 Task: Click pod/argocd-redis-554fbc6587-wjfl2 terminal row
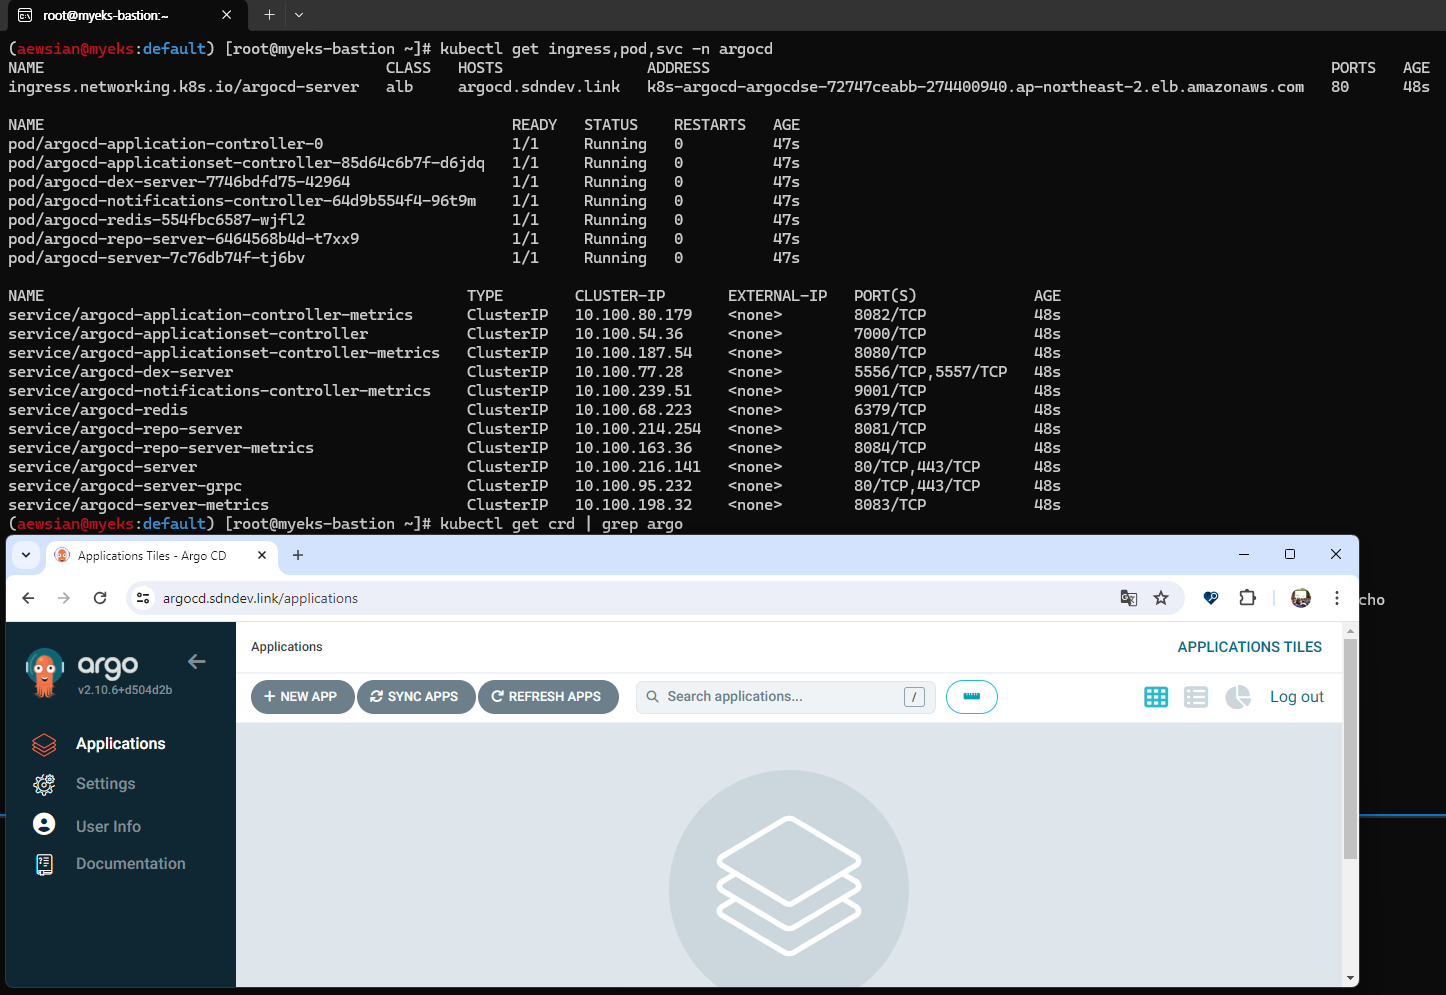(404, 220)
